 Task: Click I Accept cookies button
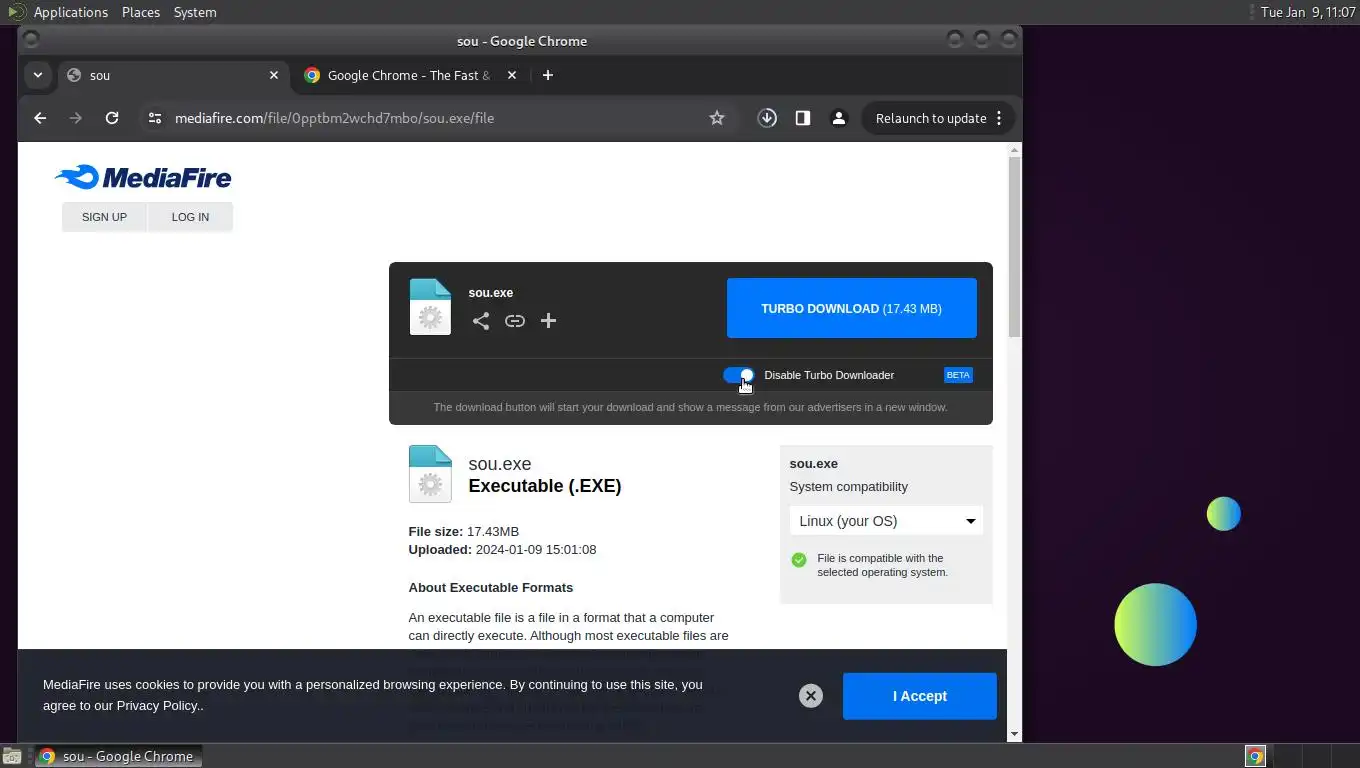point(920,696)
